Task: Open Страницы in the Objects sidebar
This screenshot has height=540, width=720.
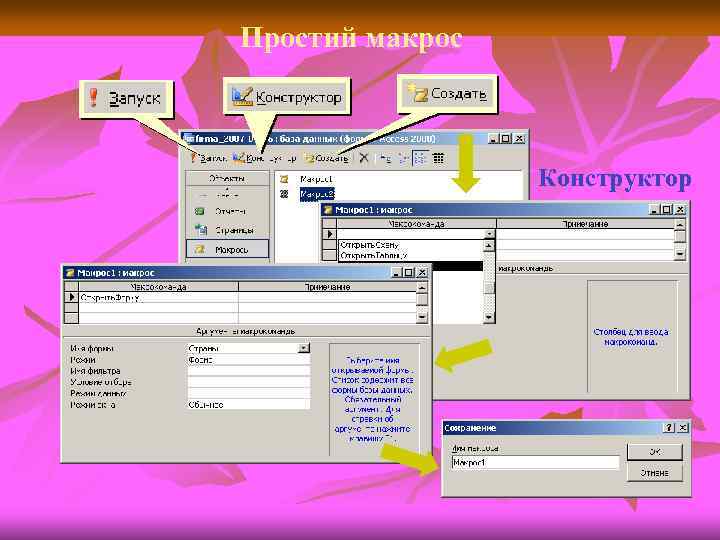Action: (x=234, y=230)
